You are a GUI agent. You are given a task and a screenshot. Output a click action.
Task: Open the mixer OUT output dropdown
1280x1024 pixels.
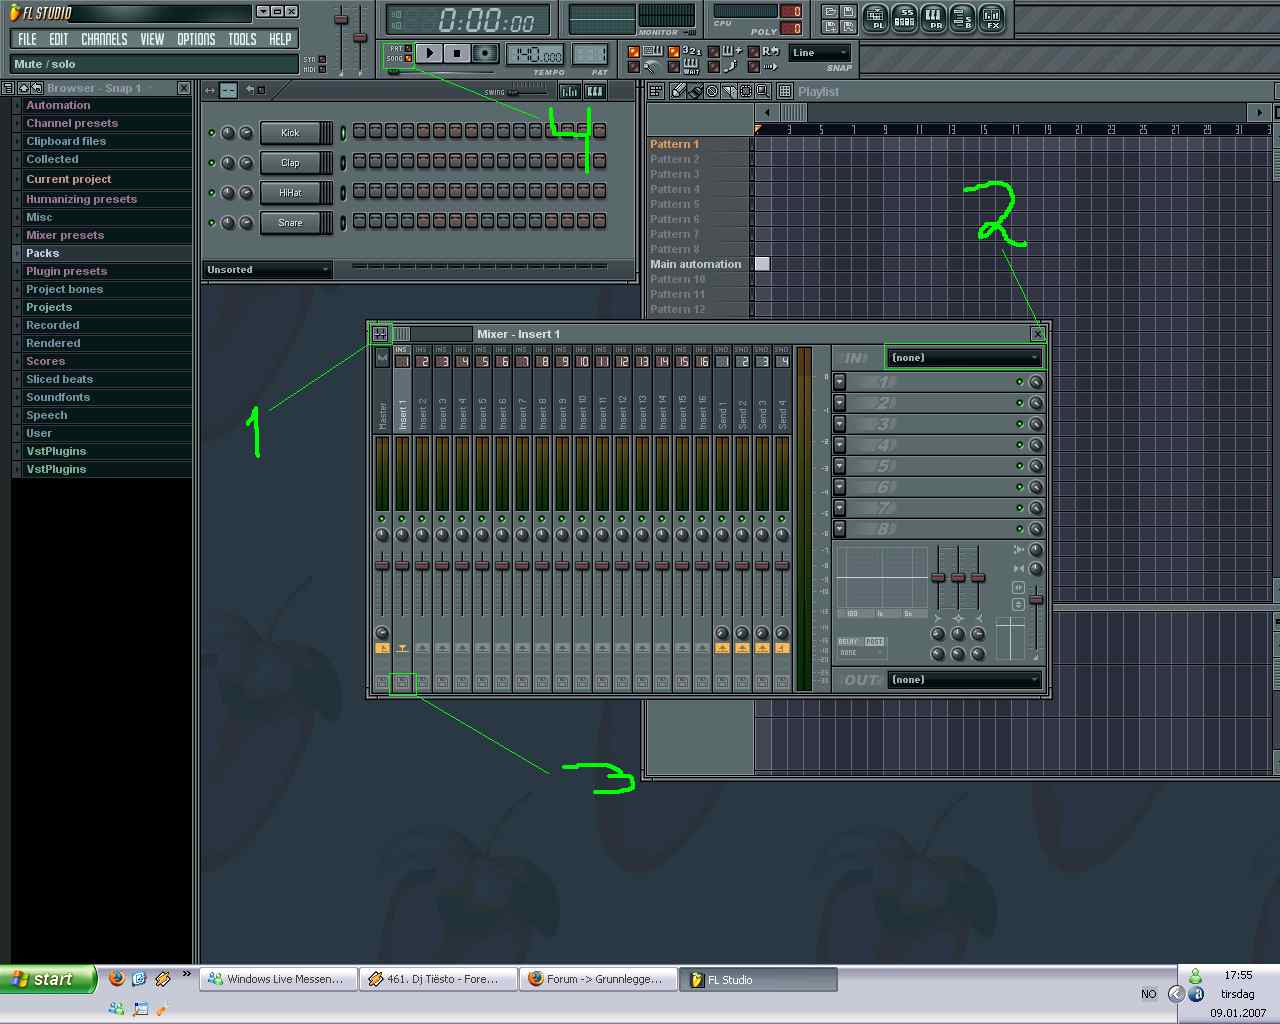[x=965, y=679]
